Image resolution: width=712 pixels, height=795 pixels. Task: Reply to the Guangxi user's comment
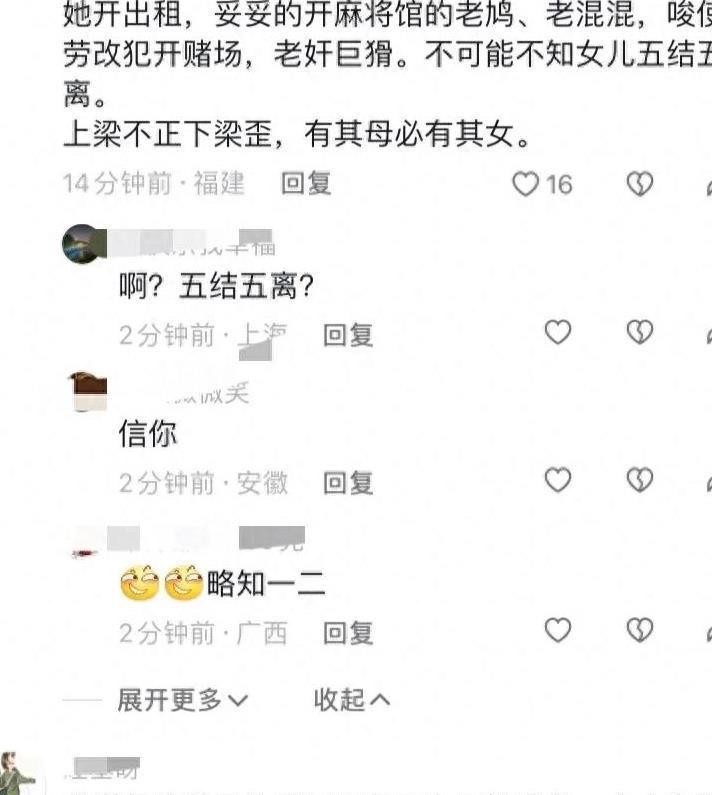[x=348, y=633]
